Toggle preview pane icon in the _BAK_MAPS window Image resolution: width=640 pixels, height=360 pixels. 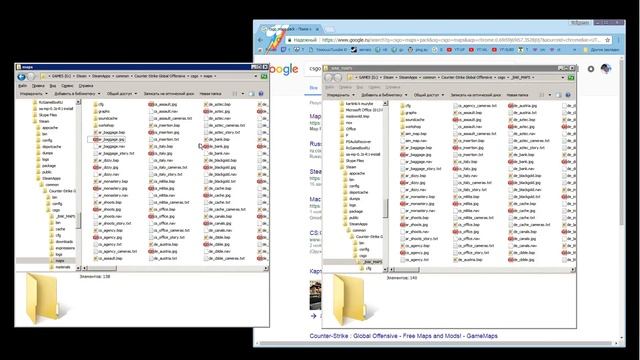558,95
